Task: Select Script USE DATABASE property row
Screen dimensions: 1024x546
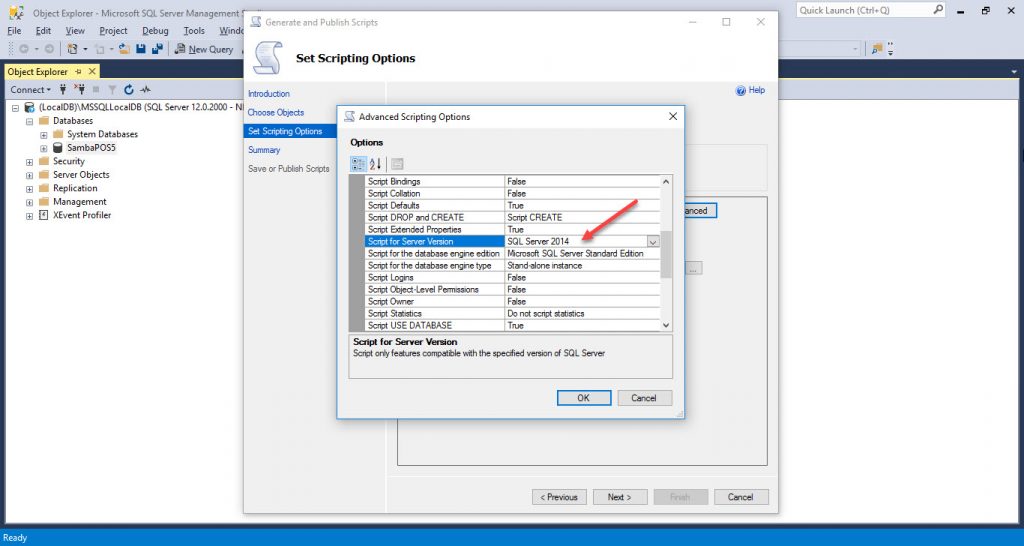Action: (513, 325)
